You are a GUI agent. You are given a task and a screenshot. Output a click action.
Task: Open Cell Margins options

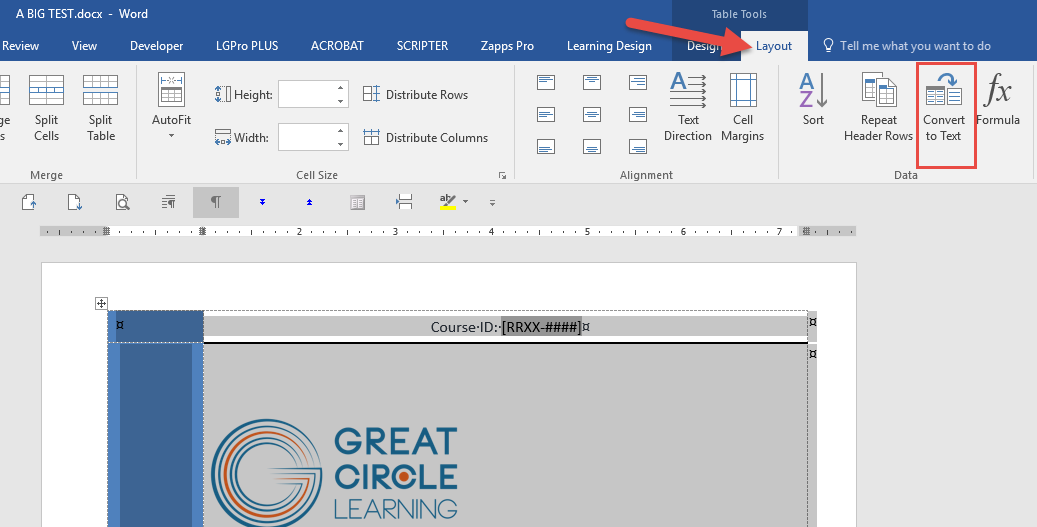pos(743,108)
